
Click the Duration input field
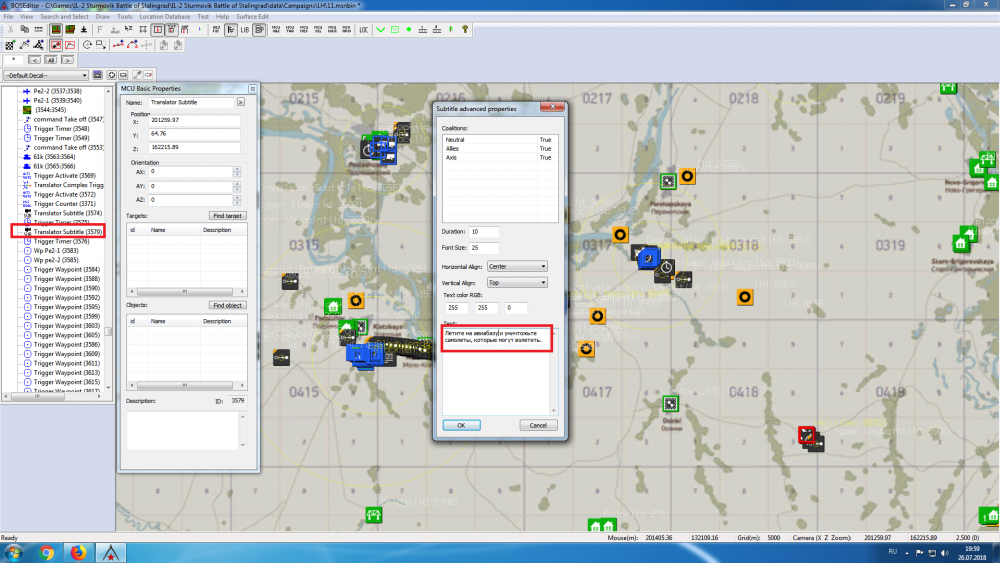tap(484, 232)
